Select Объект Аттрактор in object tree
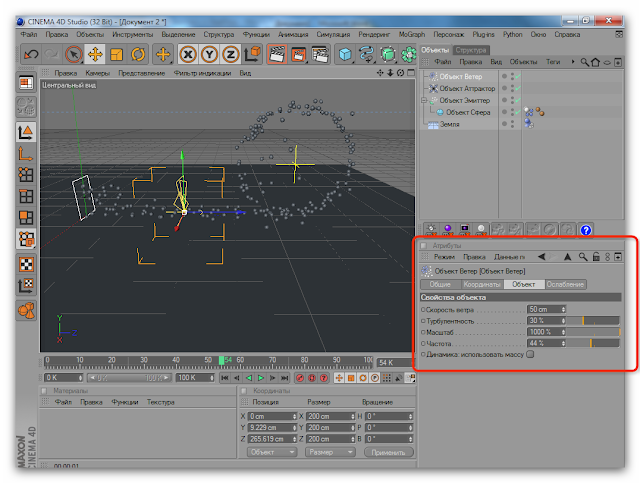 [x=467, y=88]
